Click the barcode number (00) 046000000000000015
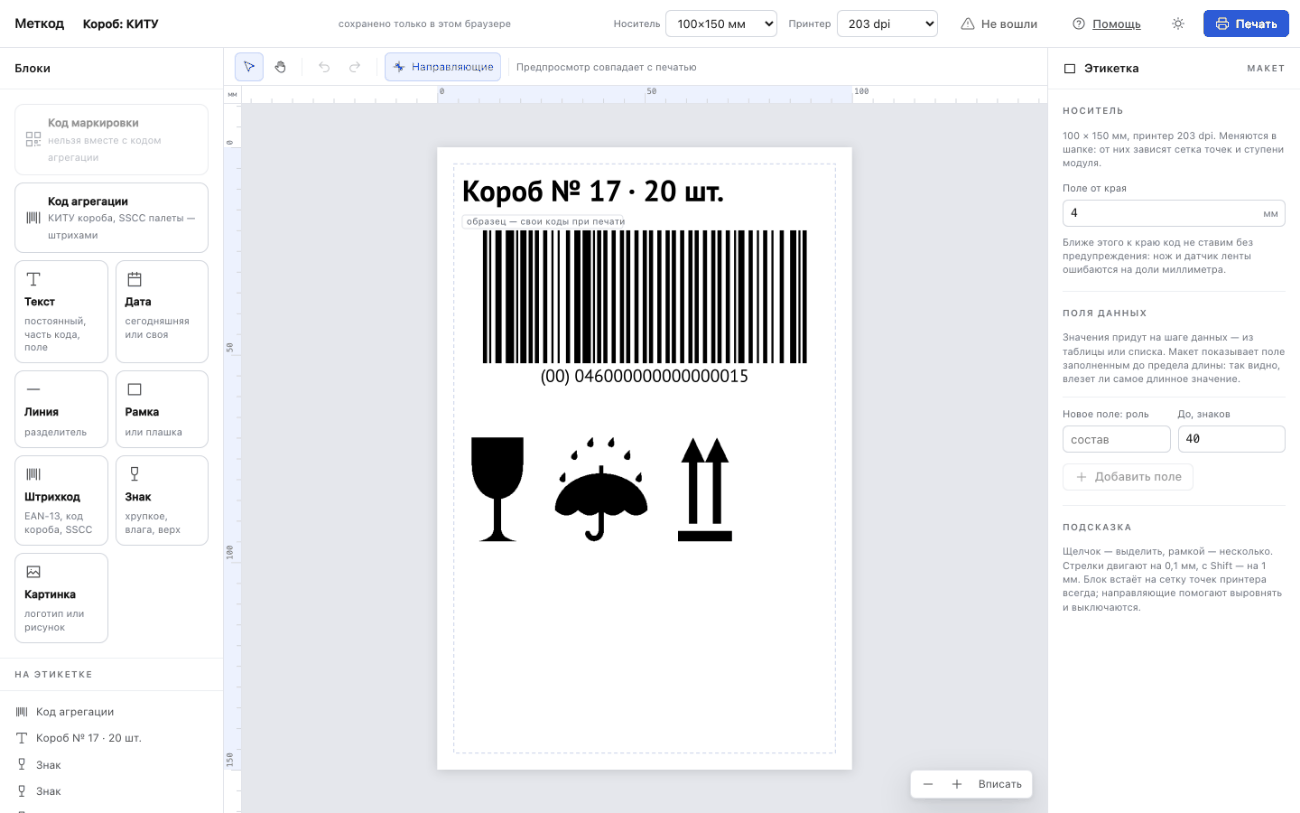This screenshot has height=813, width=1300. tap(645, 376)
